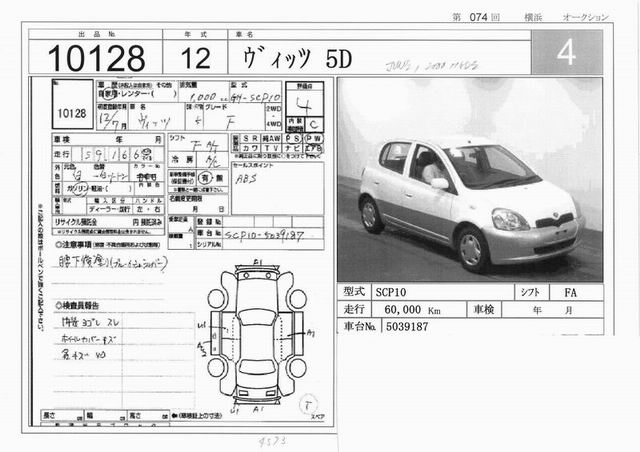Screen dimensions: 640x452
Task: Click the handwritten chassis number SCP10-5039187
Action: pyautogui.click(x=264, y=235)
